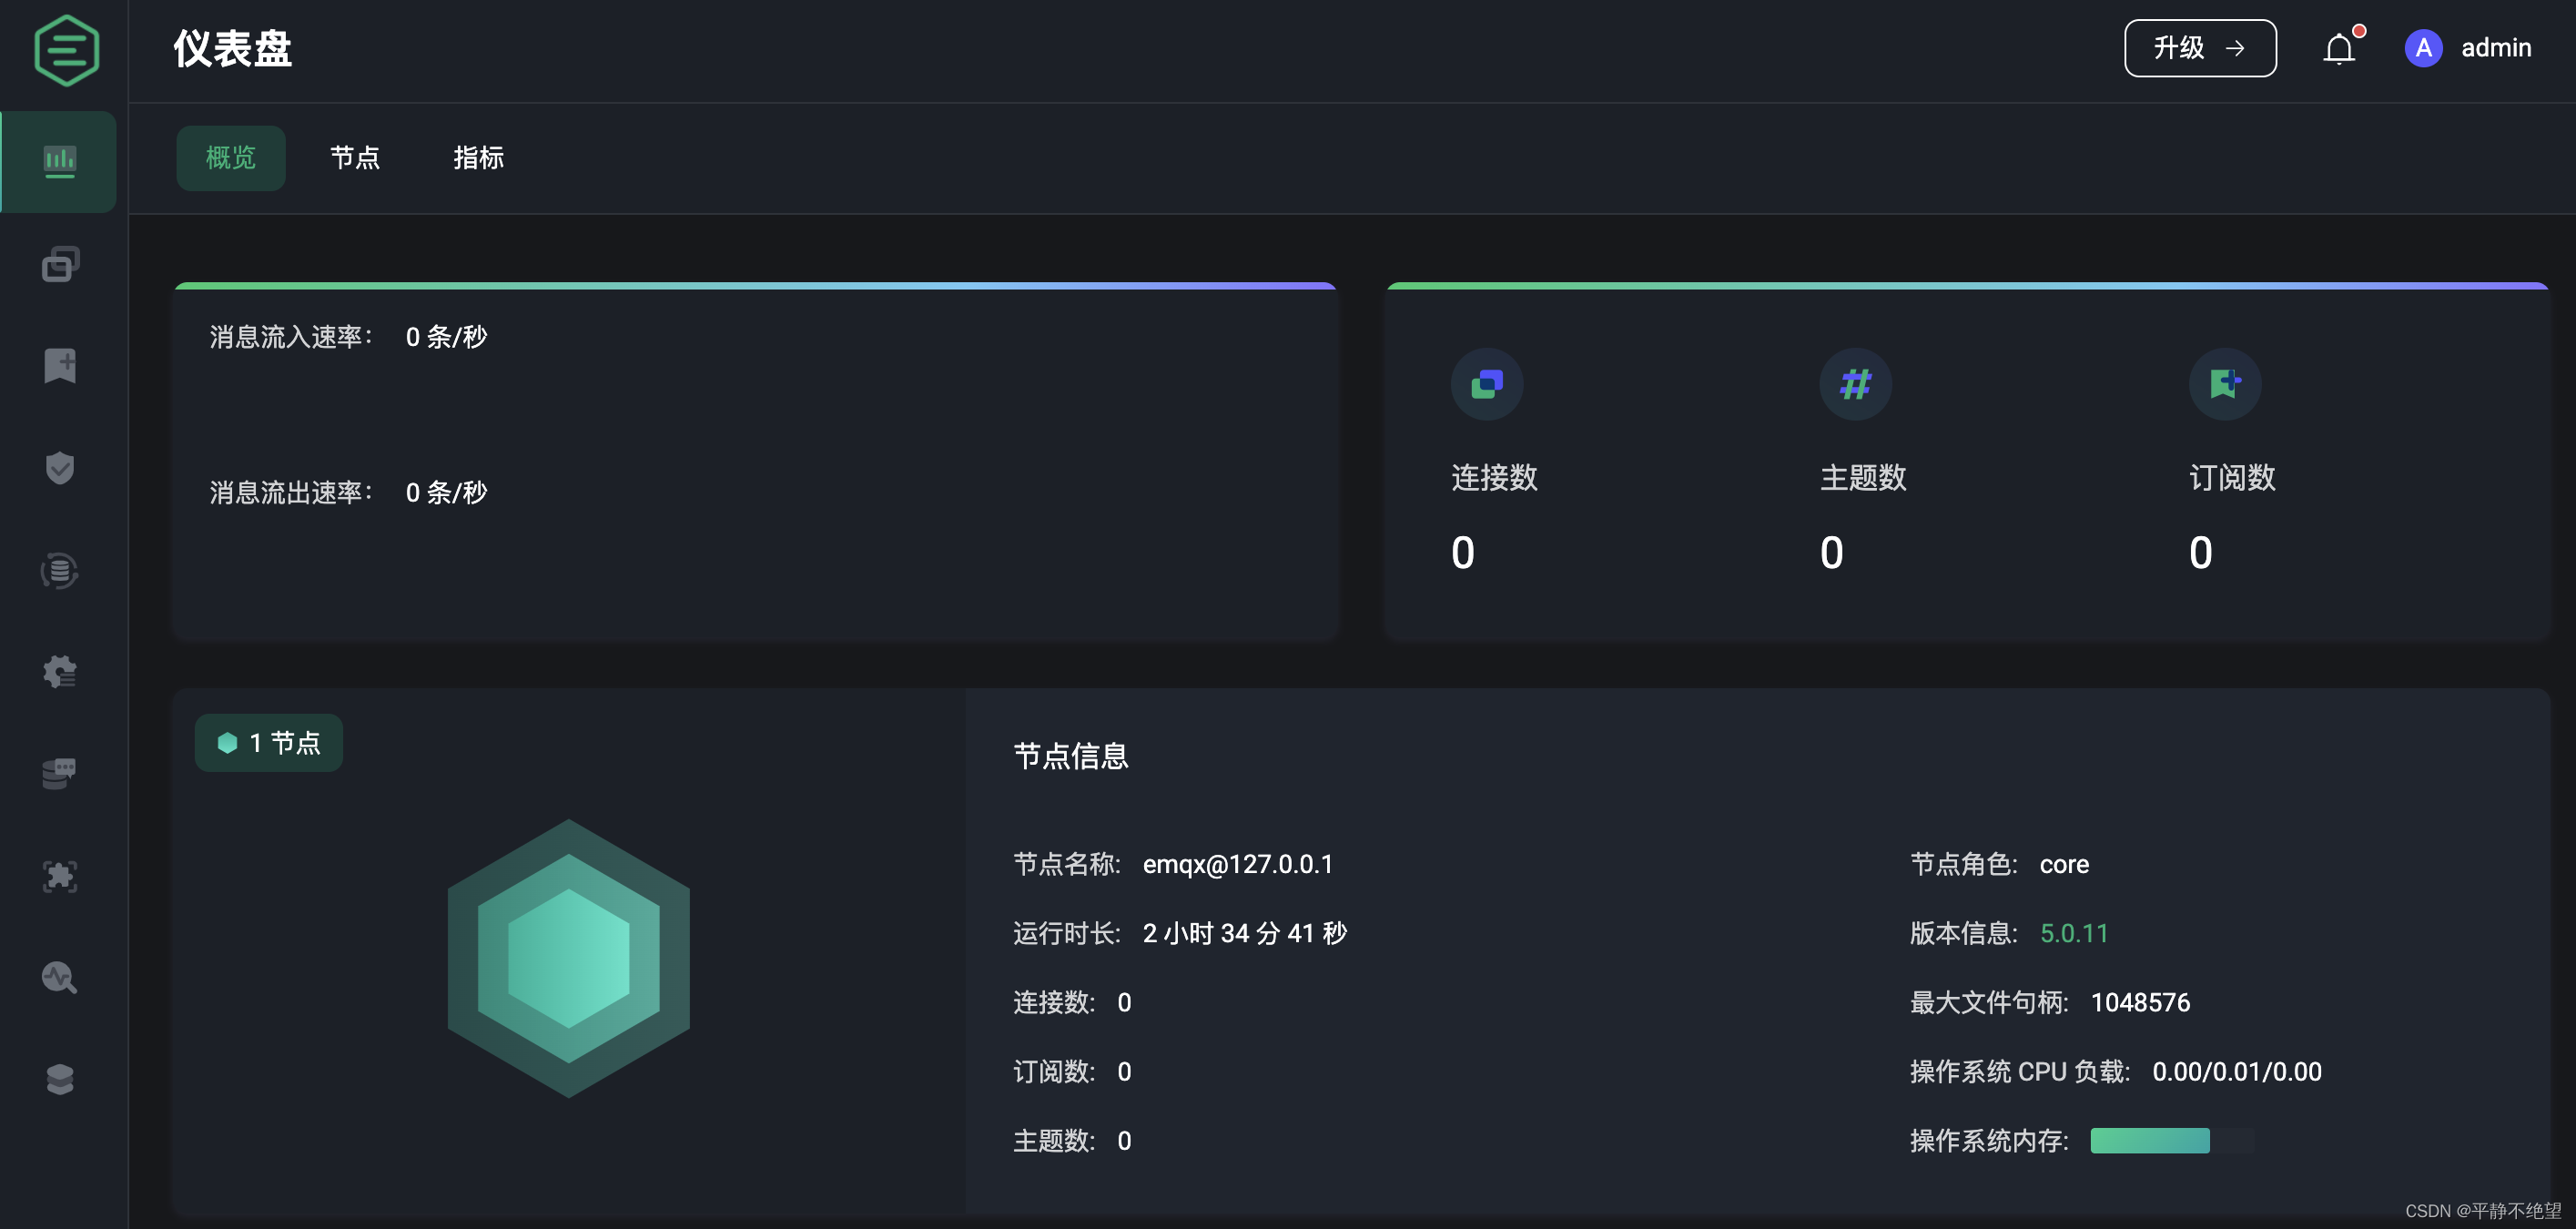Screen dimensions: 2576x1229
Task: Select the Management gear sidebar icon
Action: 59,672
